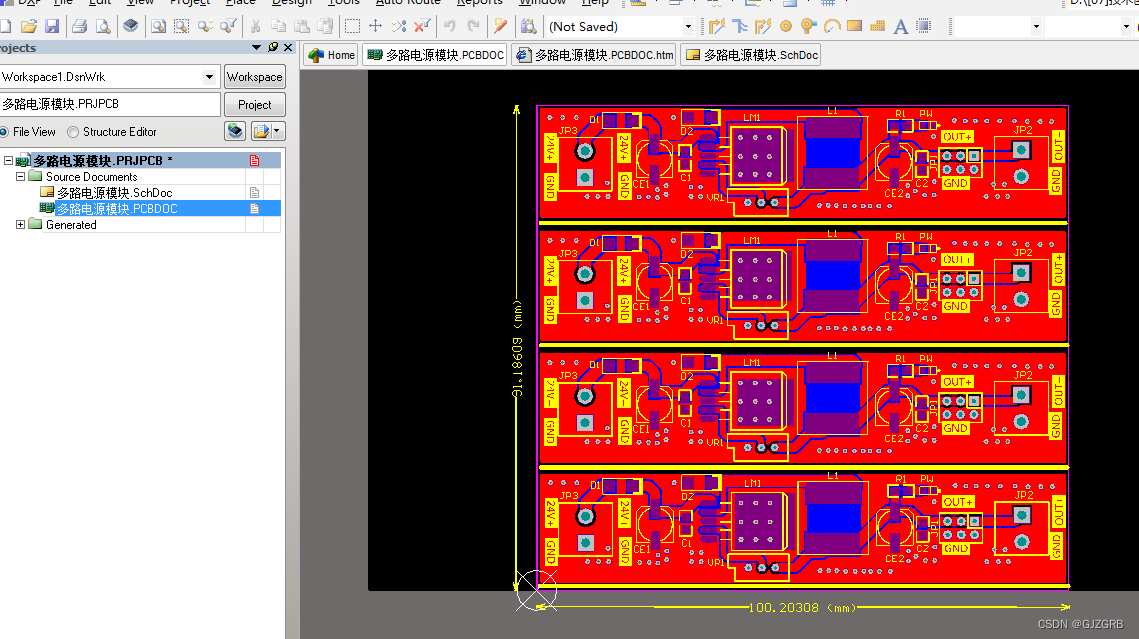
Task: Deselect all objects icon
Action: tap(399, 27)
